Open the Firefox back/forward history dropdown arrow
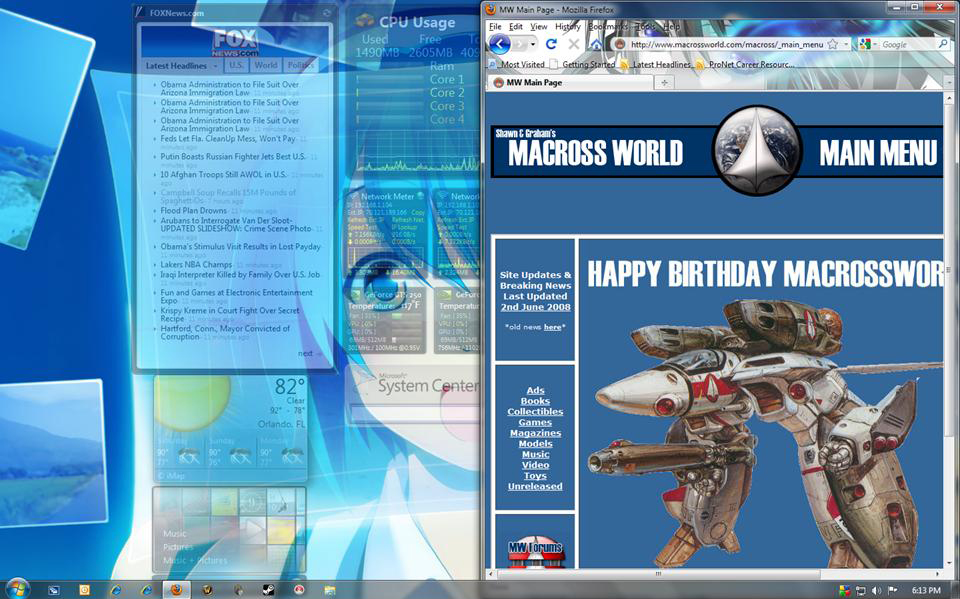This screenshot has width=960, height=599. click(533, 44)
